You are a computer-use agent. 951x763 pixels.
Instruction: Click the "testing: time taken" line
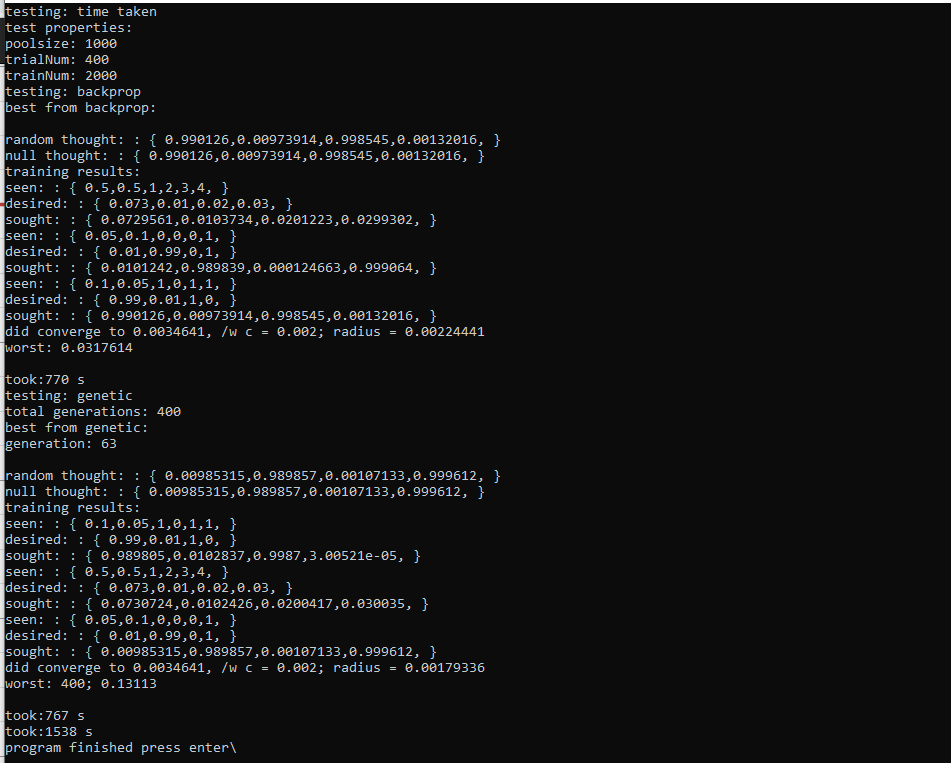[81, 12]
